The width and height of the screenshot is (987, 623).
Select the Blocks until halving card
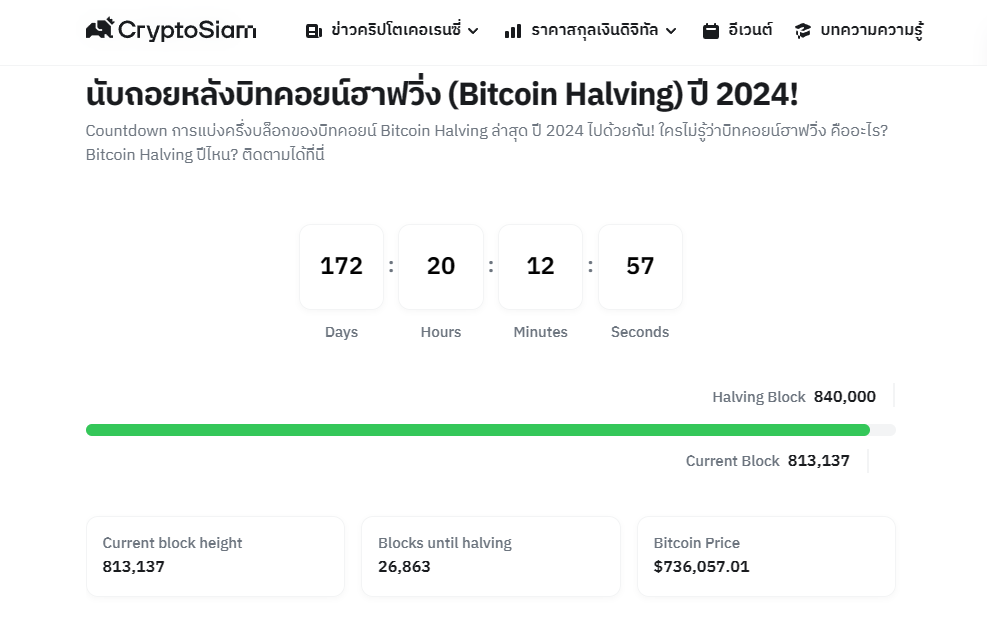click(x=491, y=556)
